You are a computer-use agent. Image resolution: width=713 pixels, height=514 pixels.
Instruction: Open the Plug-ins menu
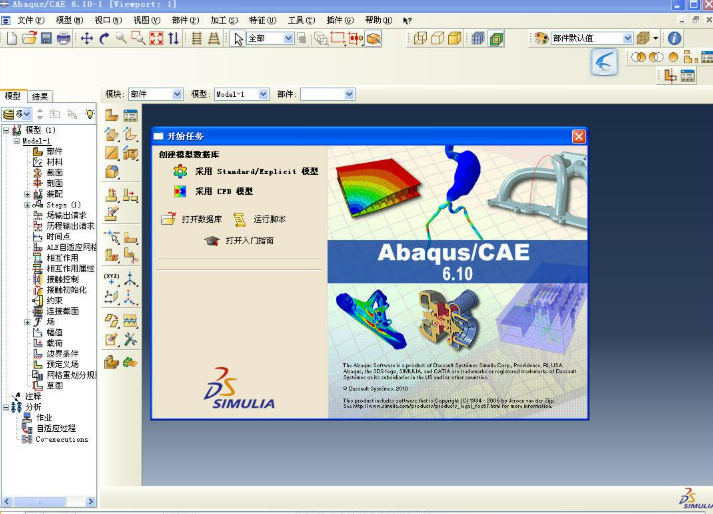[340, 20]
